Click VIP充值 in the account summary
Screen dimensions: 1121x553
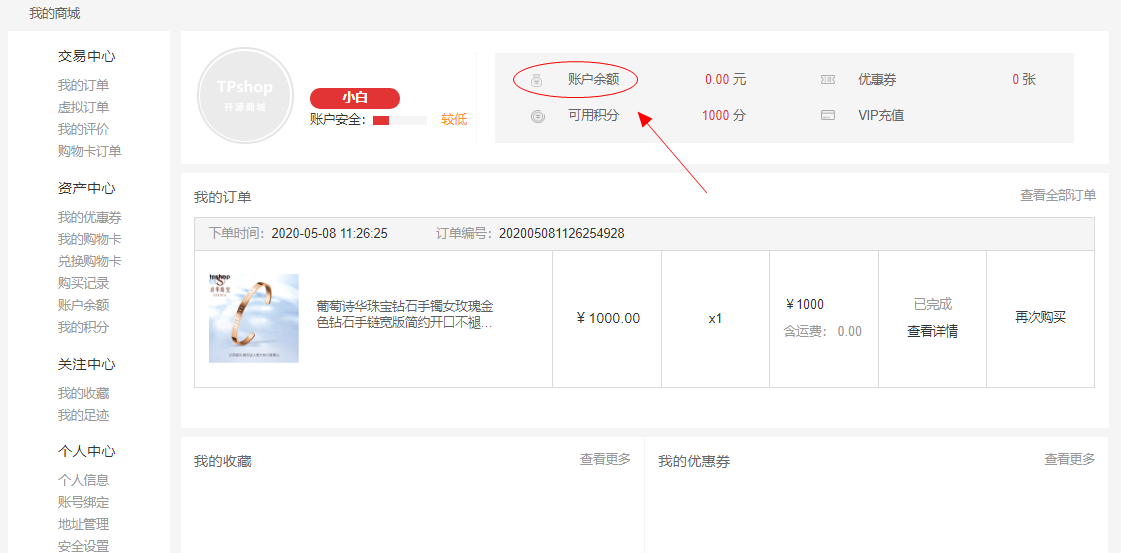tap(880, 116)
